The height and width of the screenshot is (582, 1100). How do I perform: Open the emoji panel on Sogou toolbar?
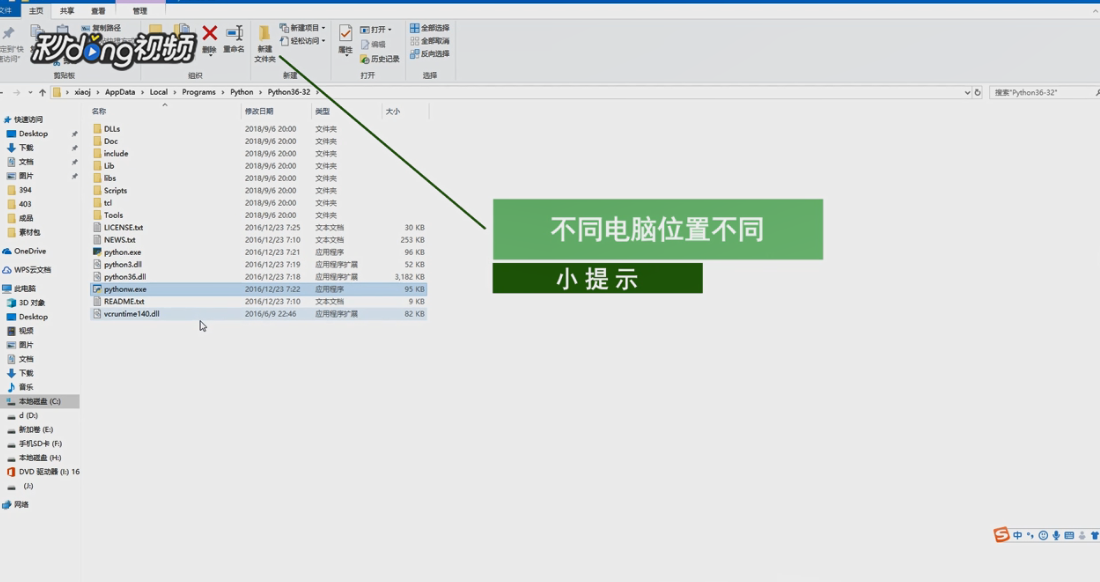[x=1043, y=535]
